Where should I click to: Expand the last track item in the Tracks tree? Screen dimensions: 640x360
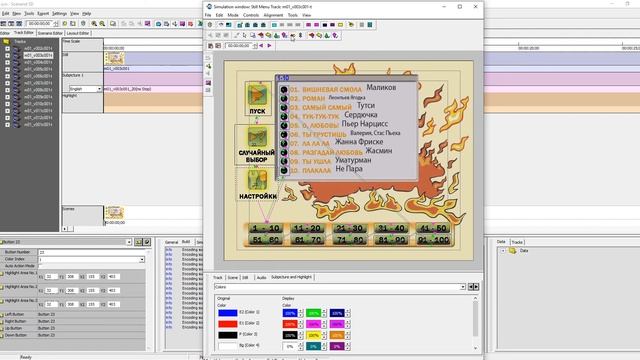click(7, 124)
